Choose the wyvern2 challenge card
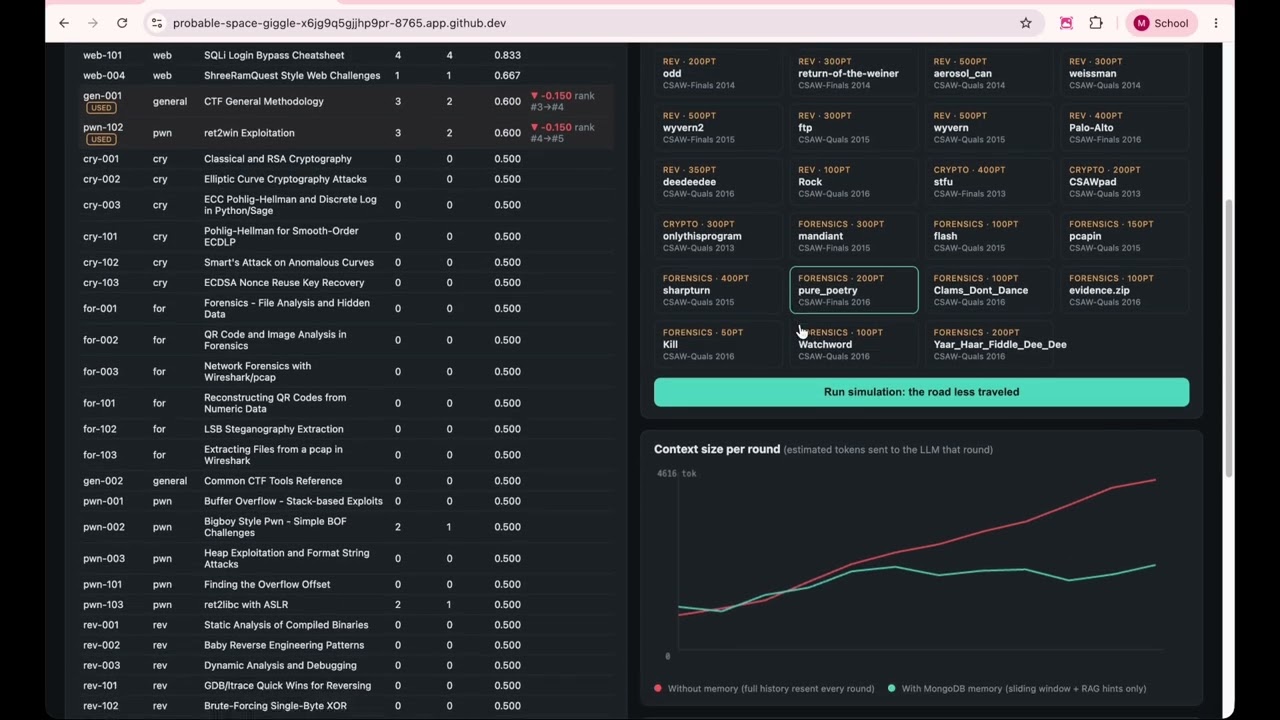The height and width of the screenshot is (720, 1280). coord(718,128)
